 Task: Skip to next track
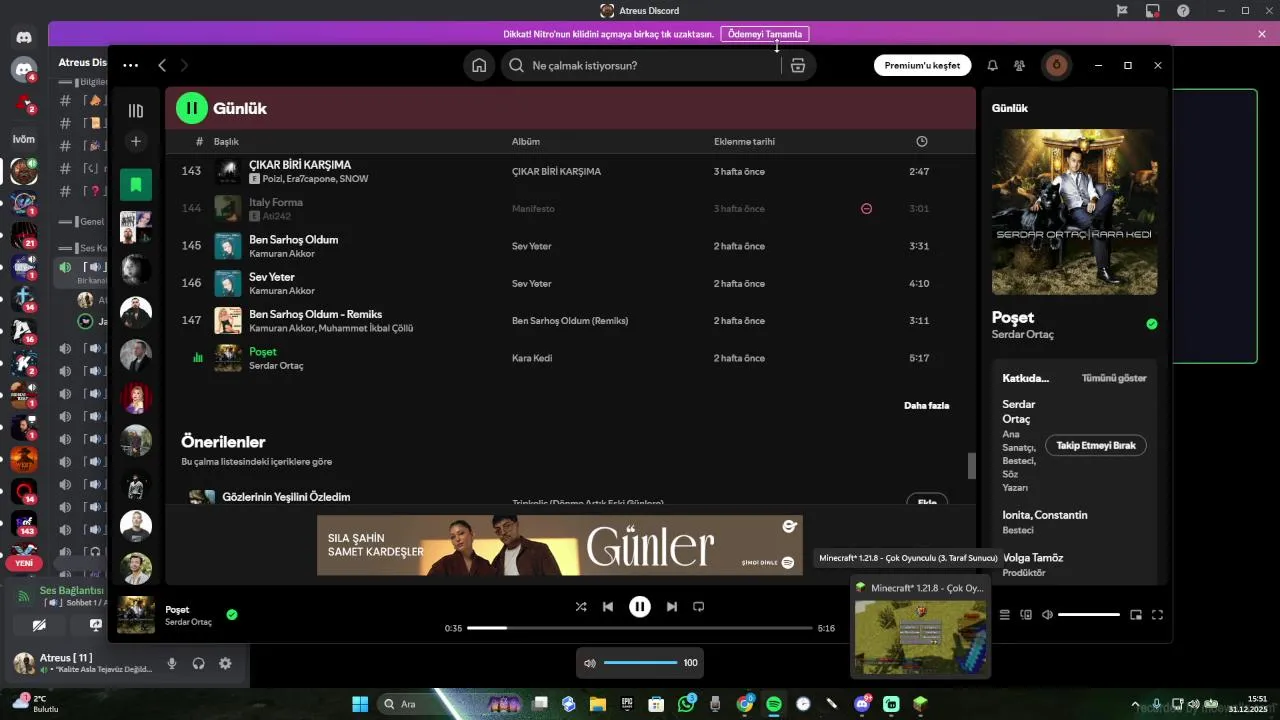tap(672, 606)
